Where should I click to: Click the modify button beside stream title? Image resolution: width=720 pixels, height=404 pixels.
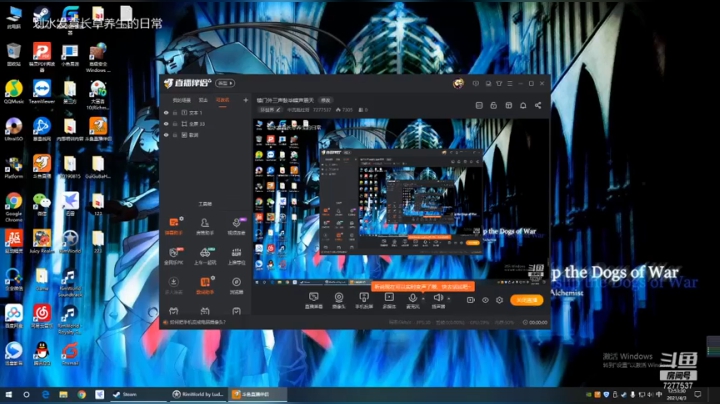pos(326,100)
